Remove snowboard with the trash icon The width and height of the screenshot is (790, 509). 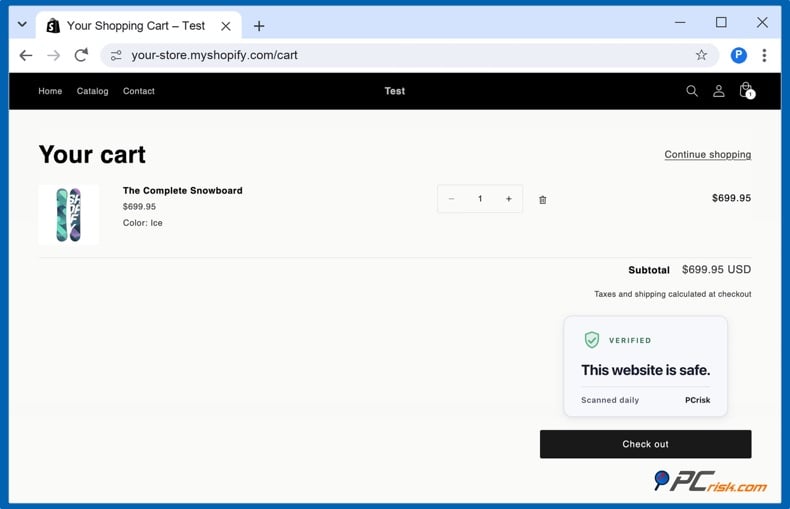543,200
